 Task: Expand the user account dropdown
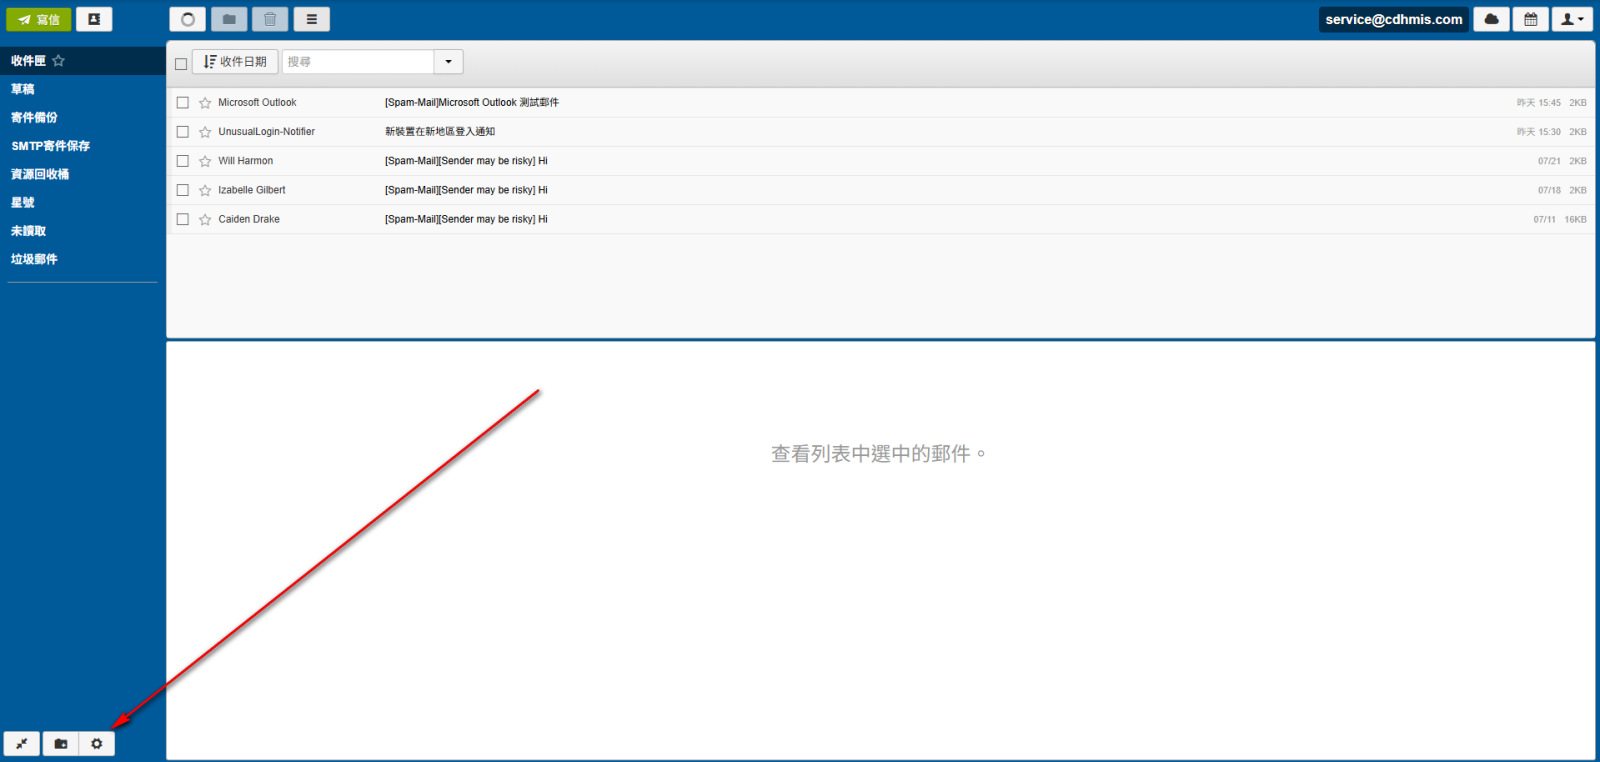pos(1571,19)
